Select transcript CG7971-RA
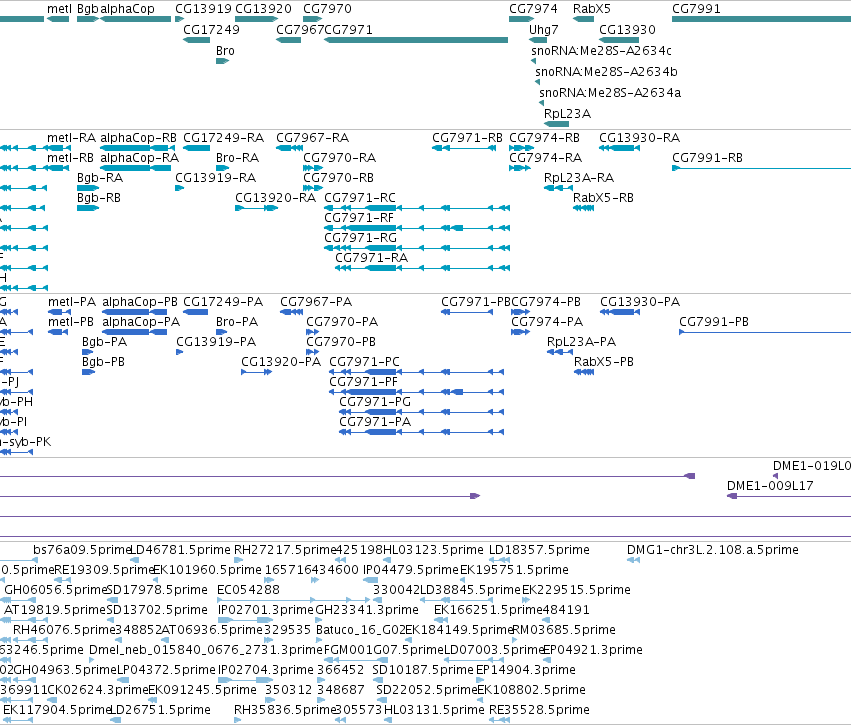The image size is (851, 725). point(423,268)
